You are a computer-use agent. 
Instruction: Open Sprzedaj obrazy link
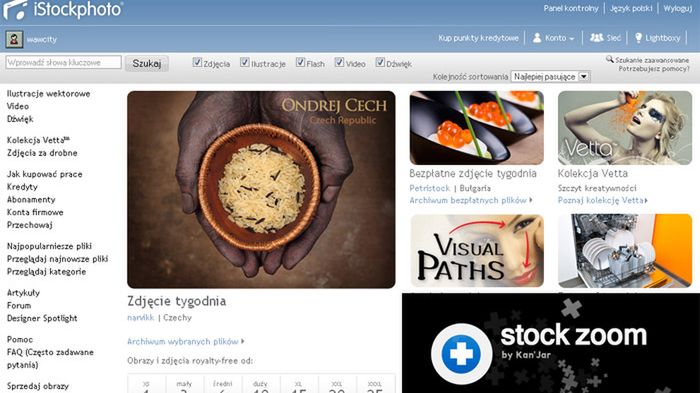pos(38,386)
